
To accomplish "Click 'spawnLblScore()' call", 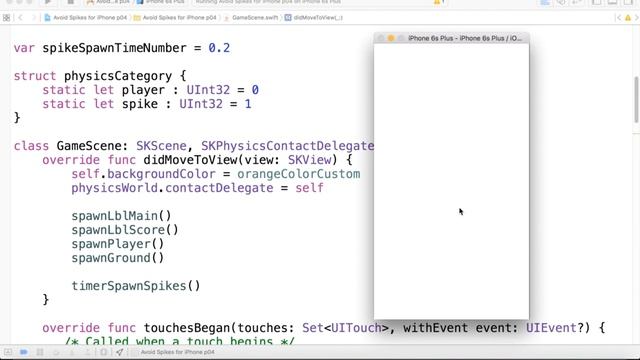I will point(125,230).
